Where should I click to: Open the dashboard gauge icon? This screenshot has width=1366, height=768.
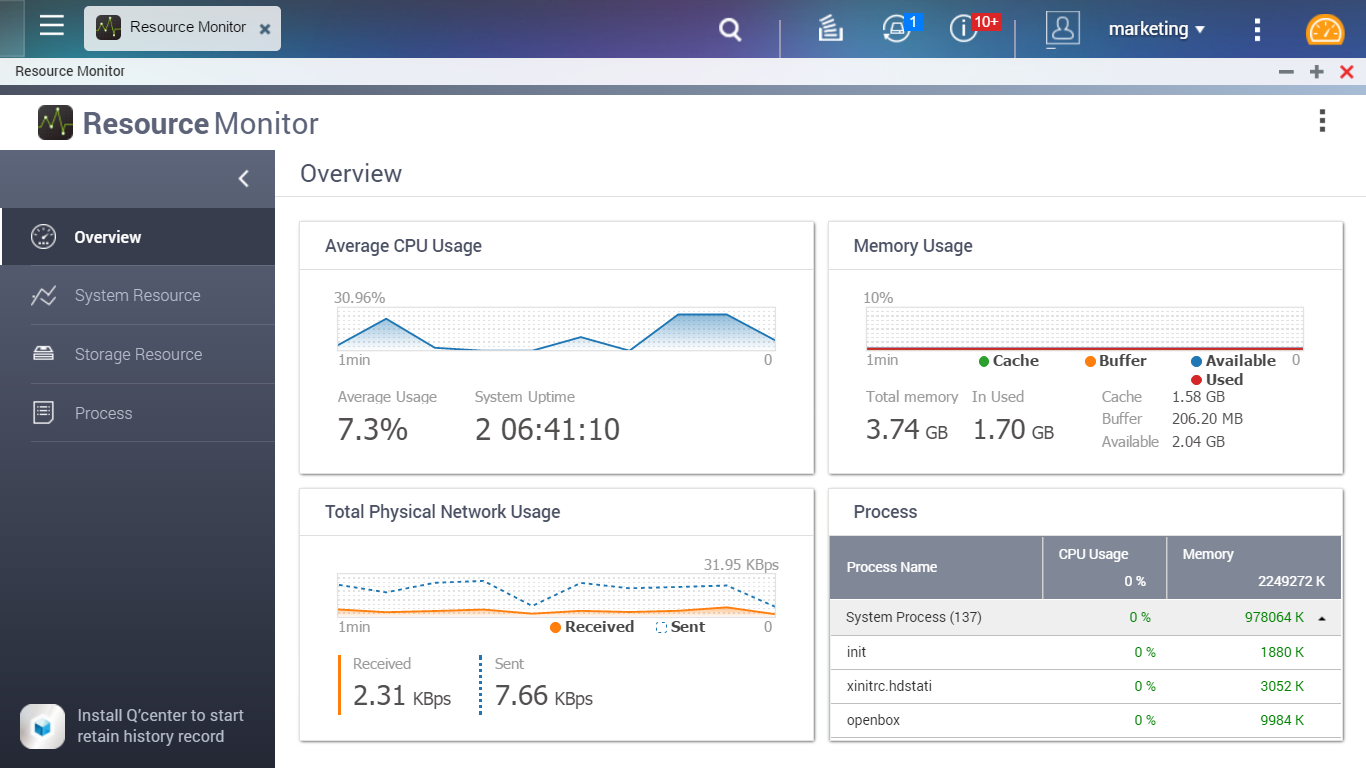pyautogui.click(x=1325, y=30)
